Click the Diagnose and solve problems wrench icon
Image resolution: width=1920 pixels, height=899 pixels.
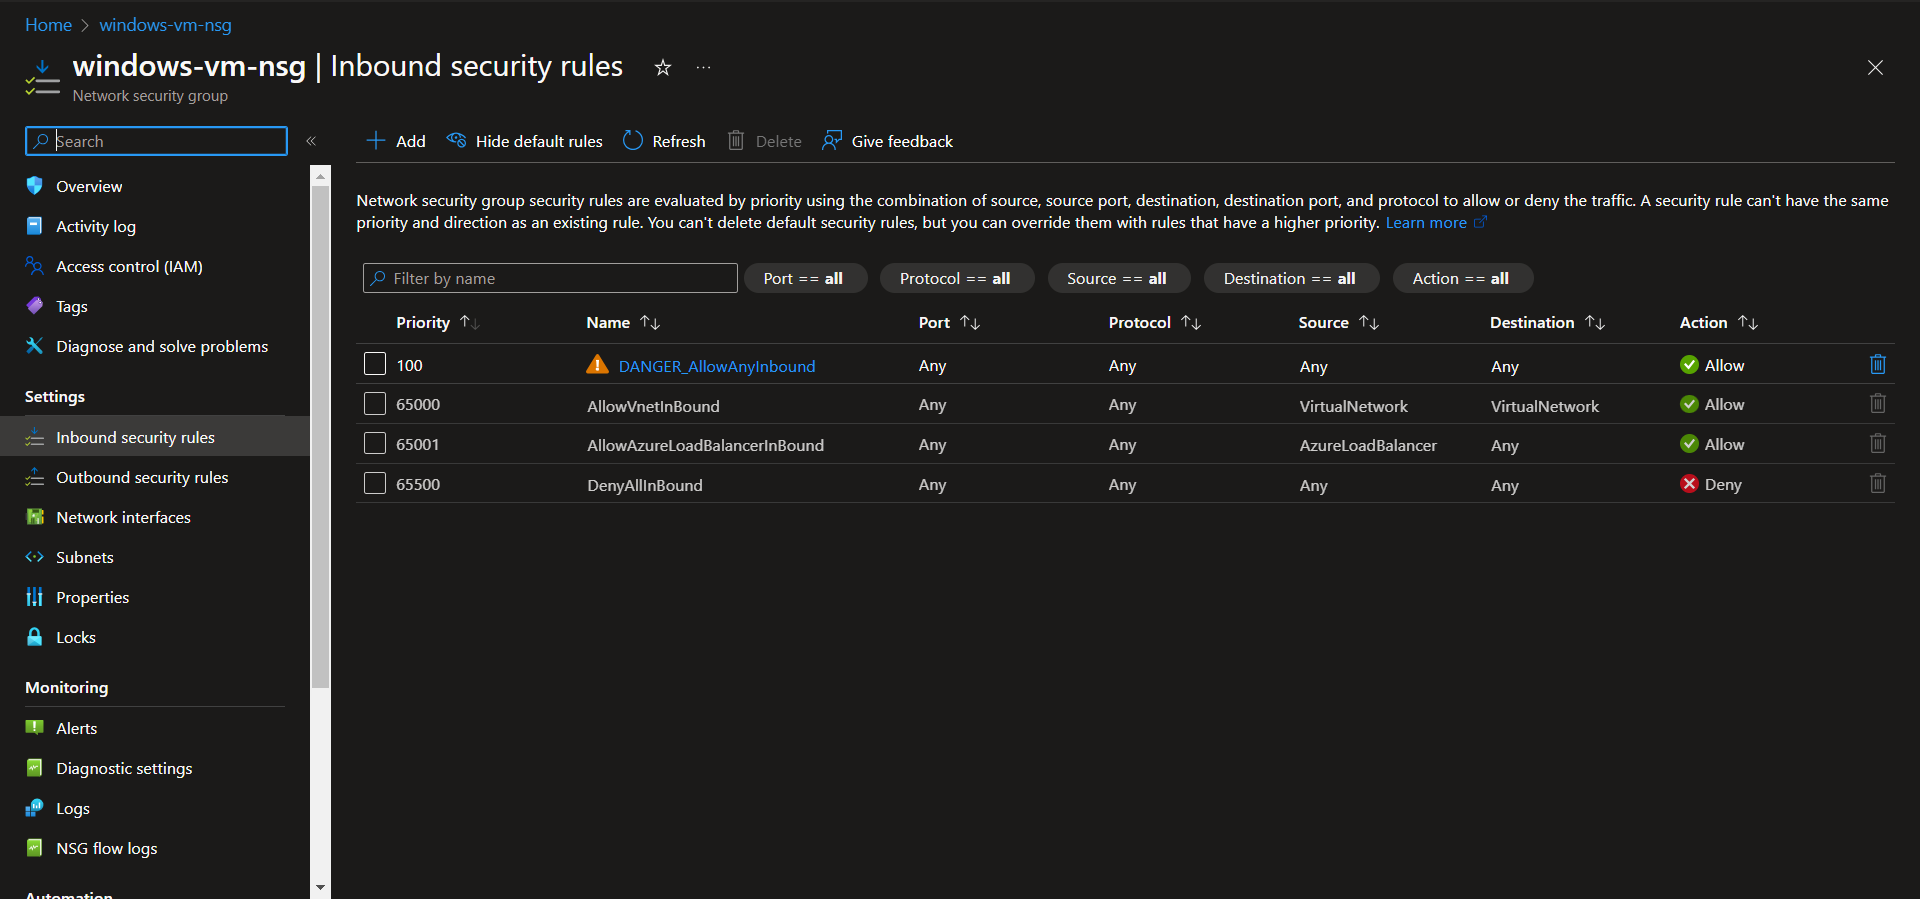[x=35, y=346]
